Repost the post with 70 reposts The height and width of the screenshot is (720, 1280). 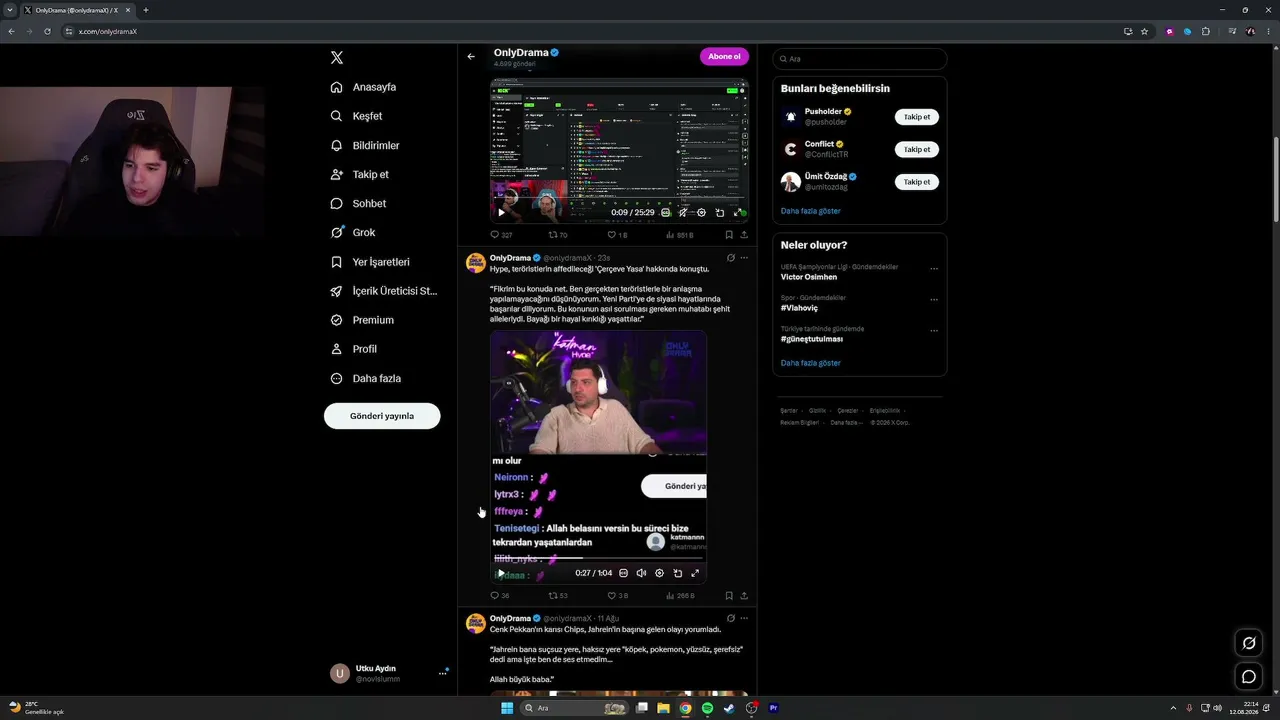pos(558,235)
